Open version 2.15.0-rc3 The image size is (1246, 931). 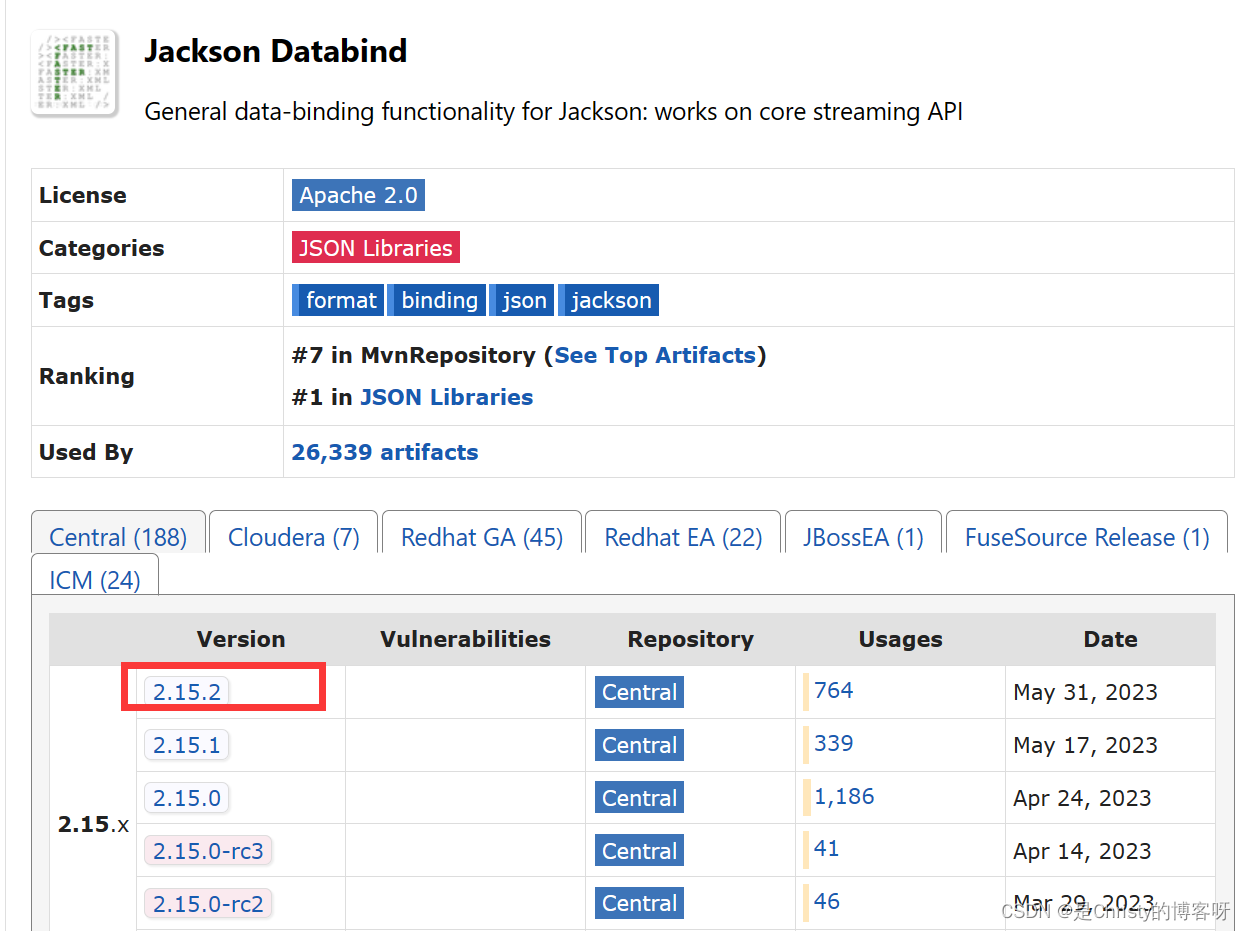(208, 851)
